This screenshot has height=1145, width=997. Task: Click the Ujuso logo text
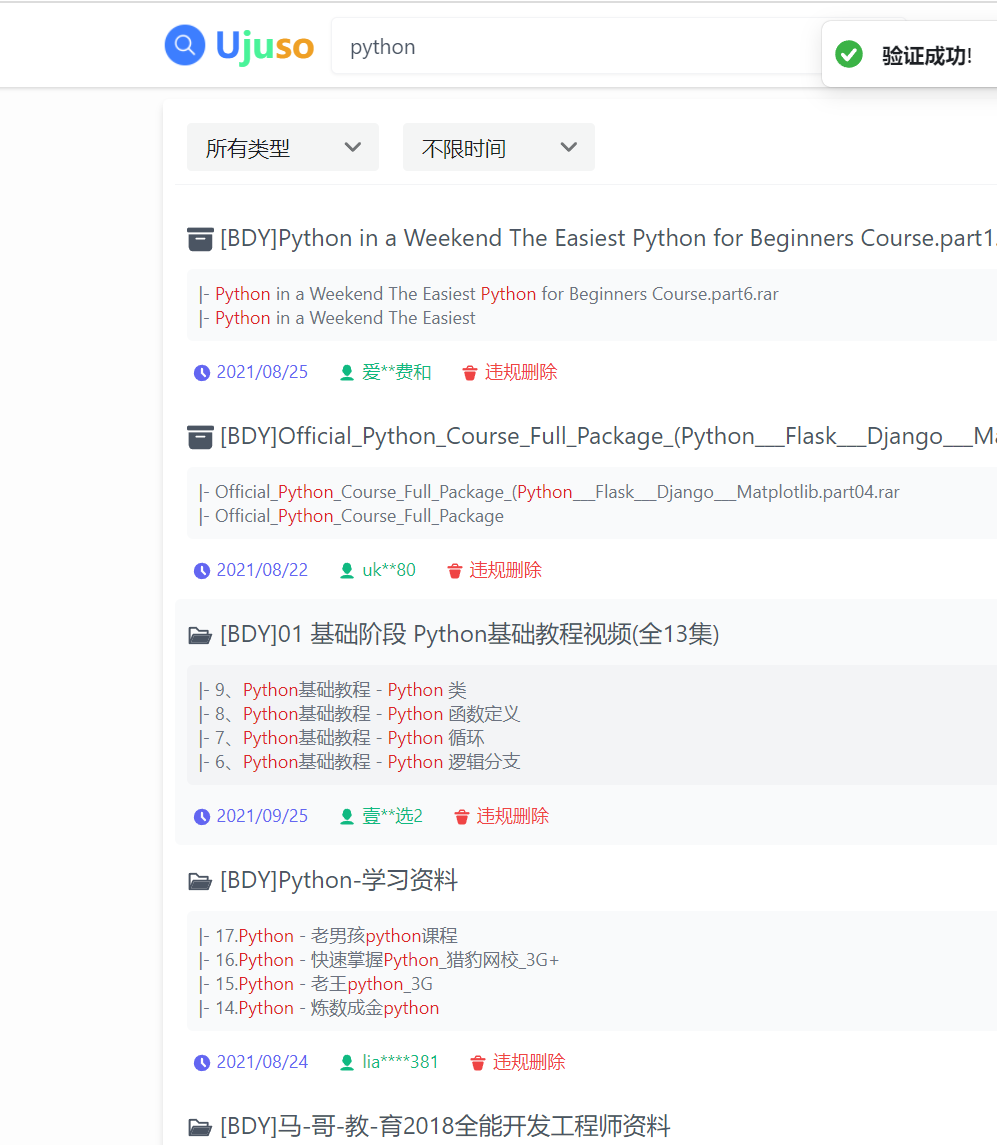click(x=264, y=46)
